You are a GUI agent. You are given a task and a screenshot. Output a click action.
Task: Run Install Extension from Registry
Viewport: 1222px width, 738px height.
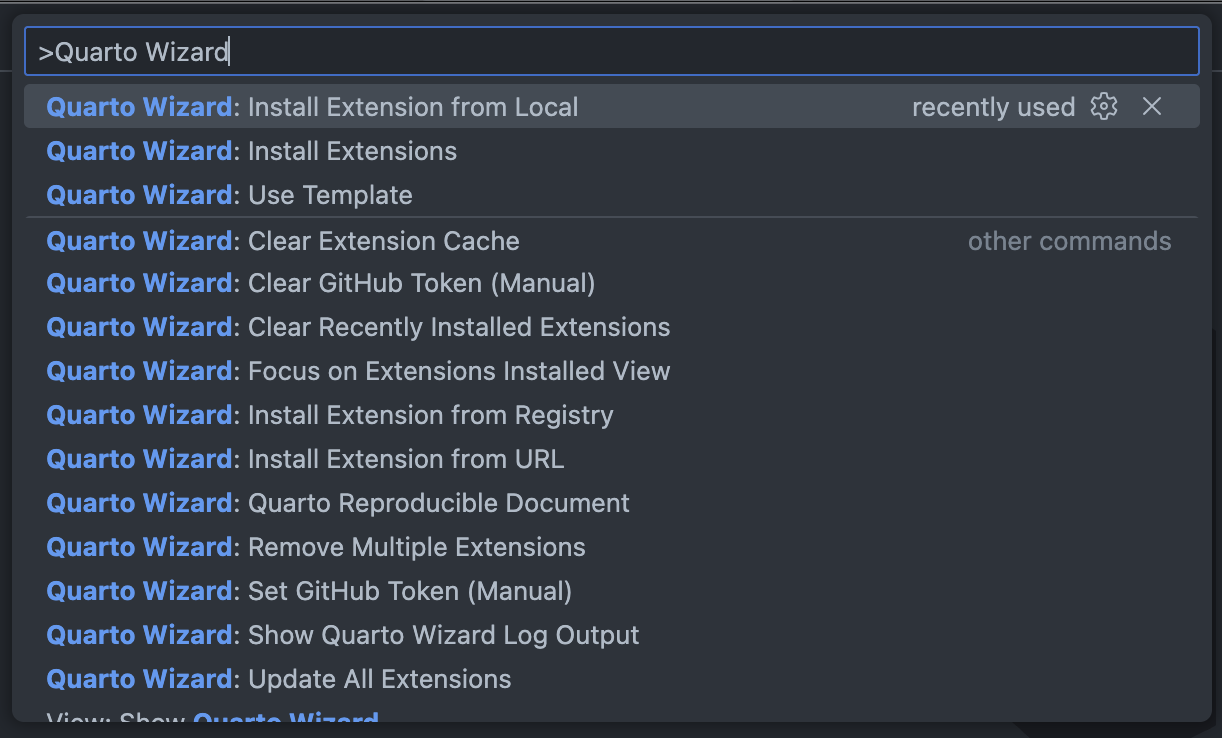(x=330, y=415)
